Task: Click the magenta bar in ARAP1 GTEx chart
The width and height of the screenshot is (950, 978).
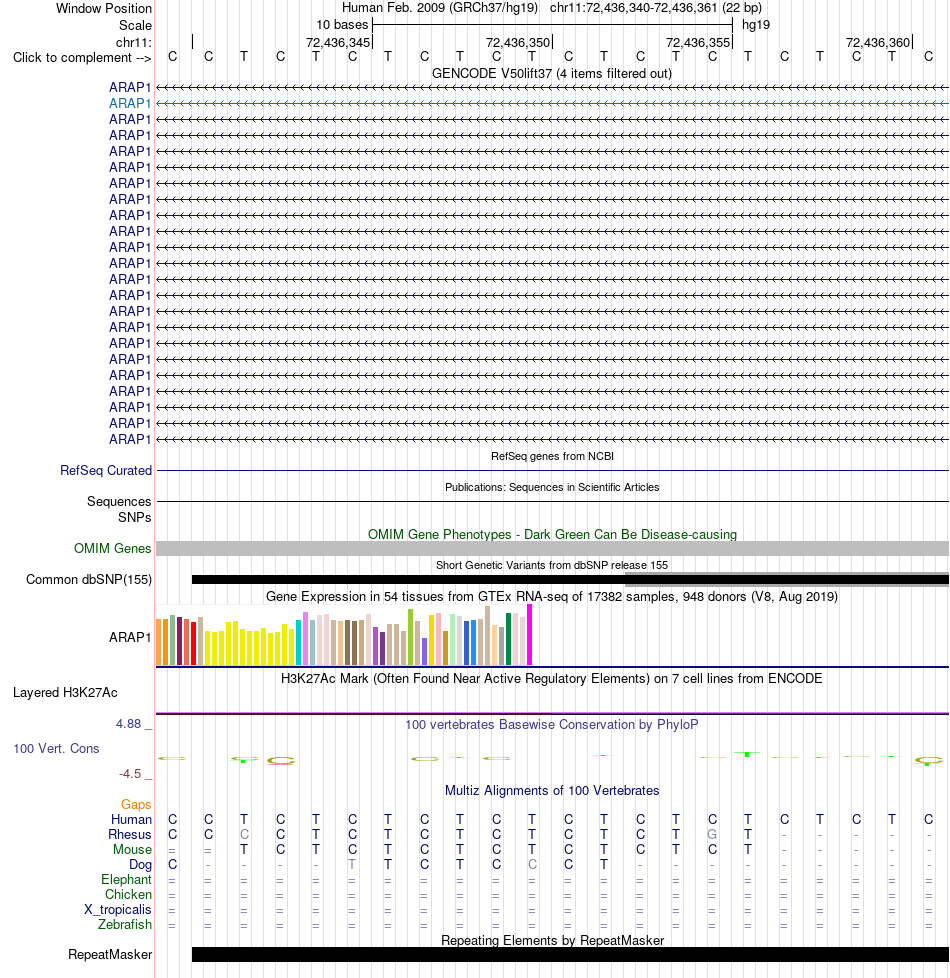Action: (530, 635)
